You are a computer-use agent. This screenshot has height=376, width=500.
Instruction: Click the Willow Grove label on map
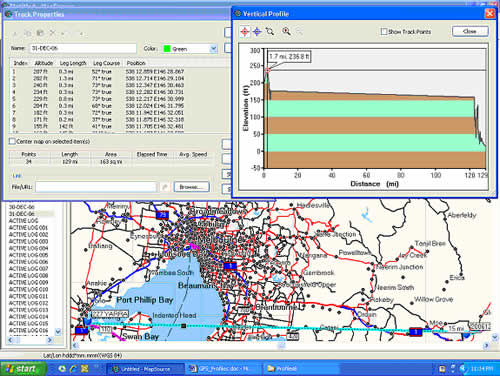coord(434,299)
